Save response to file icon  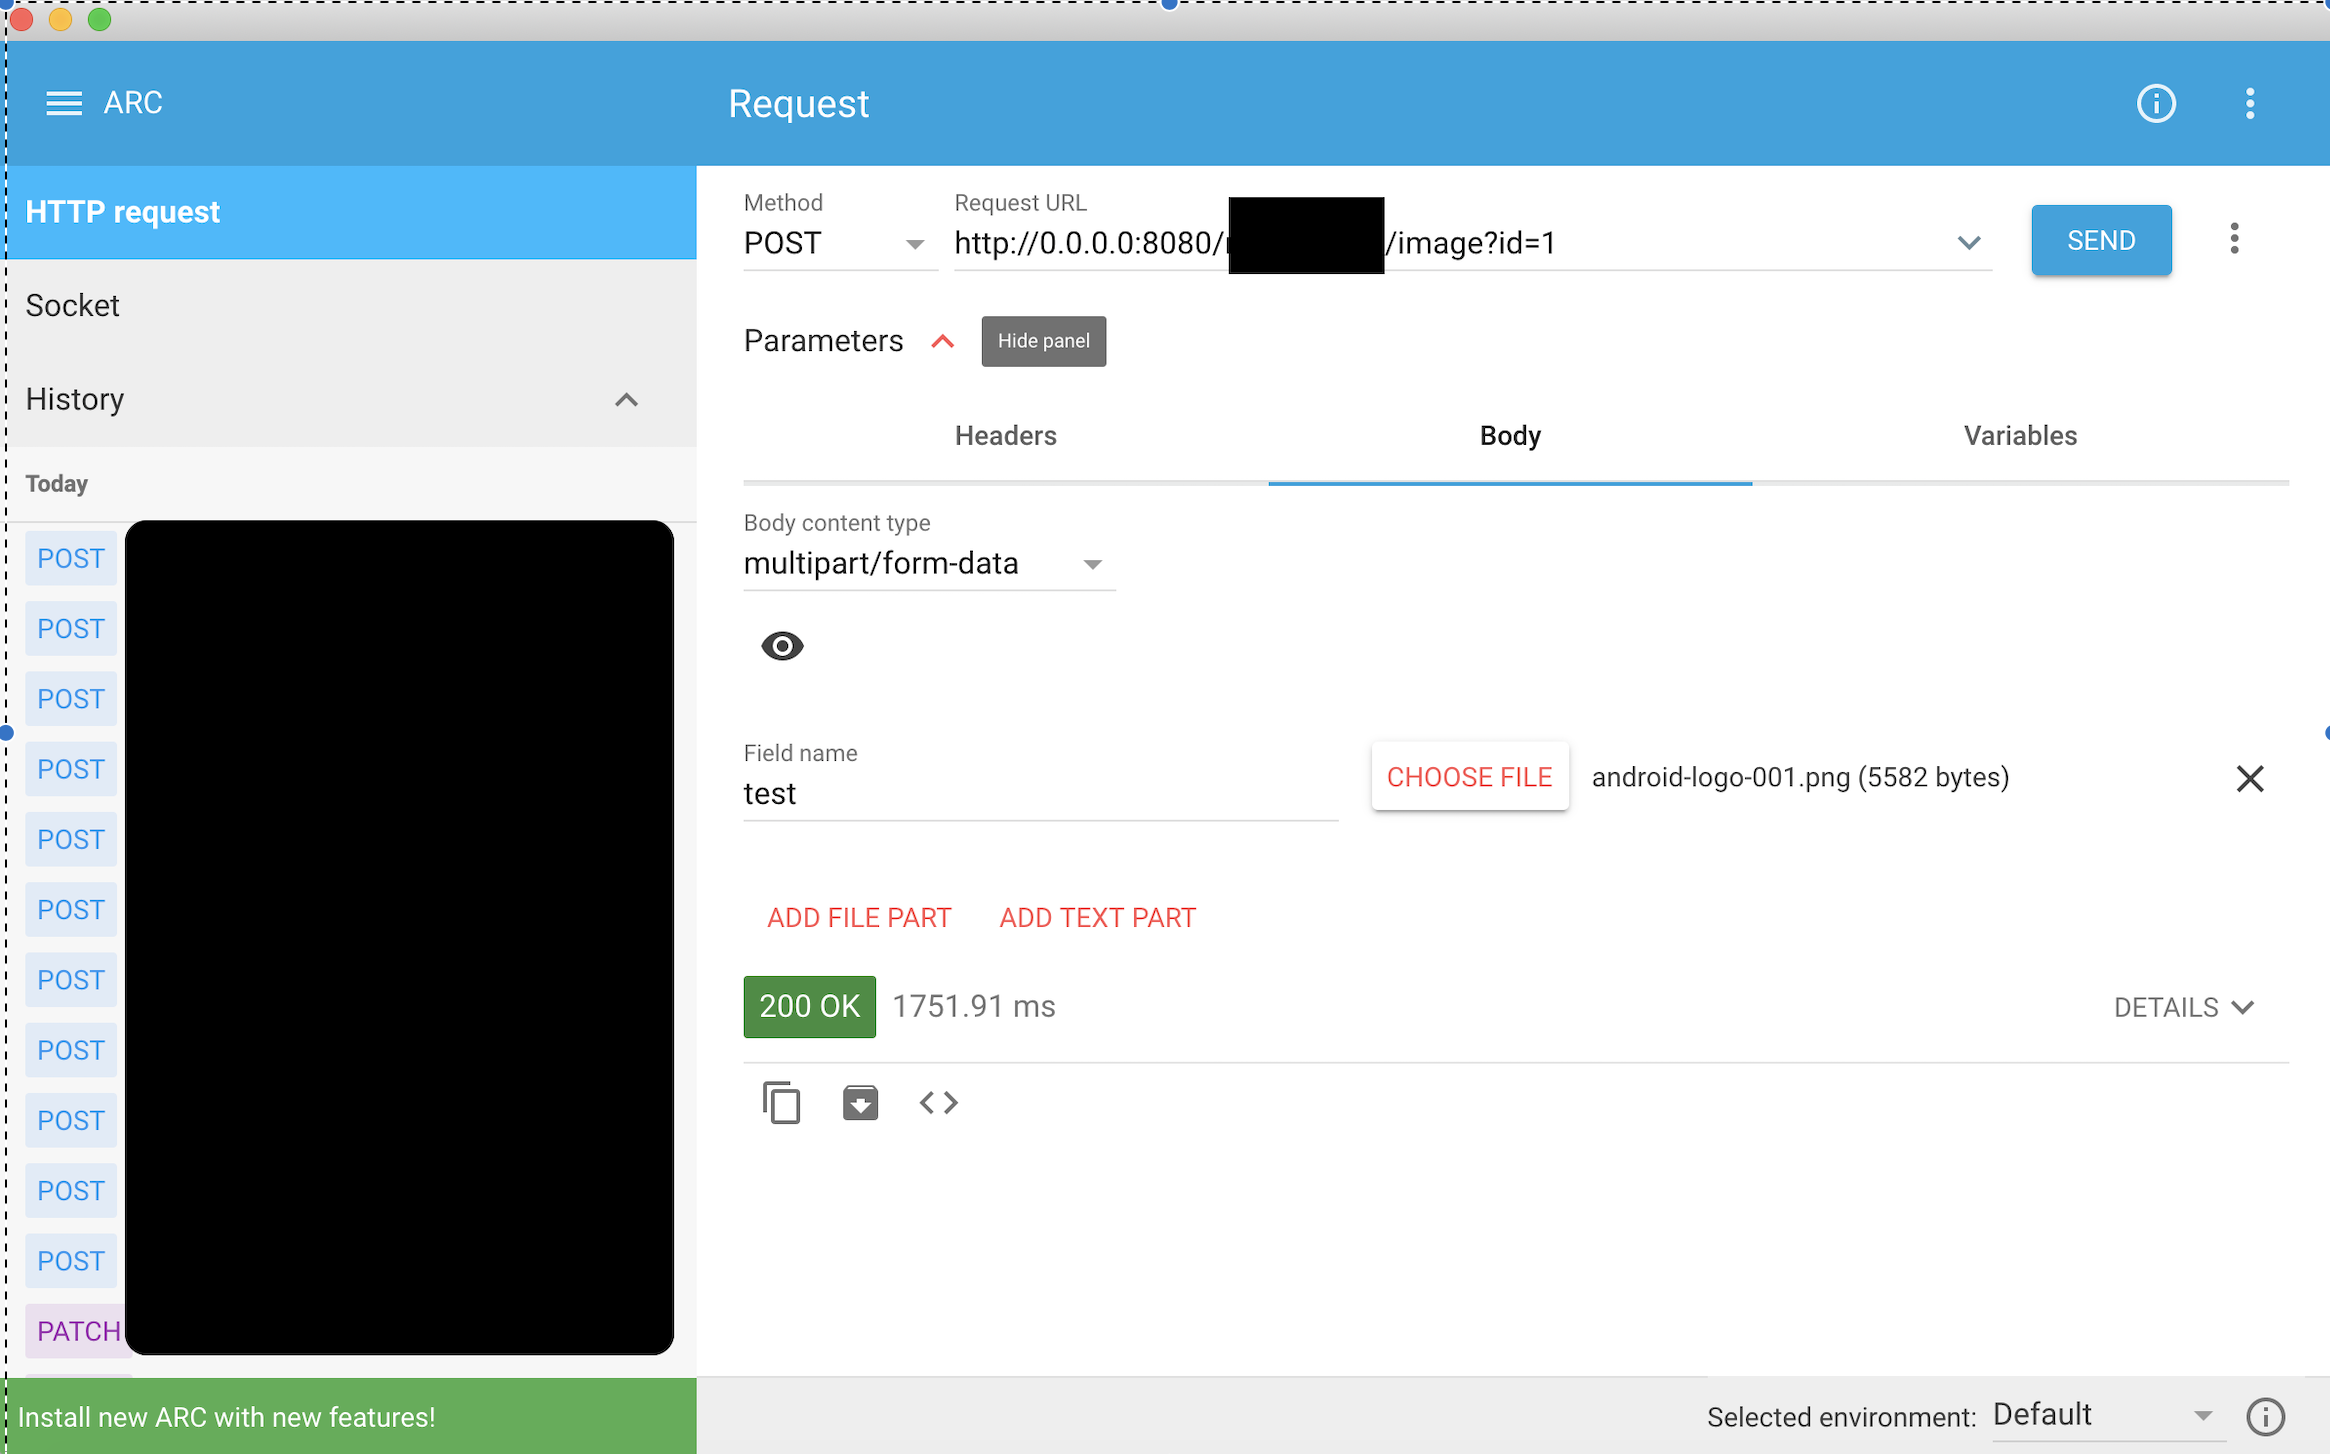(859, 1102)
